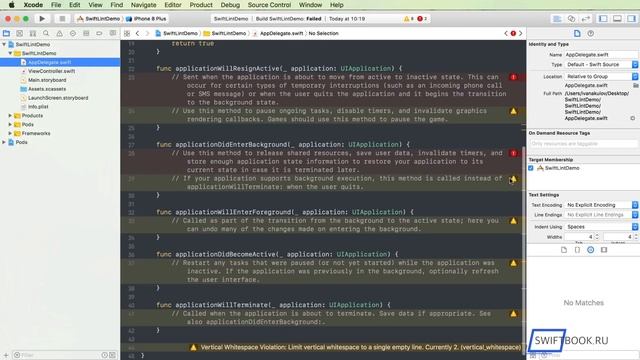The height and width of the screenshot is (360, 640).
Task: Expand the Frameworks group
Action: point(10,133)
